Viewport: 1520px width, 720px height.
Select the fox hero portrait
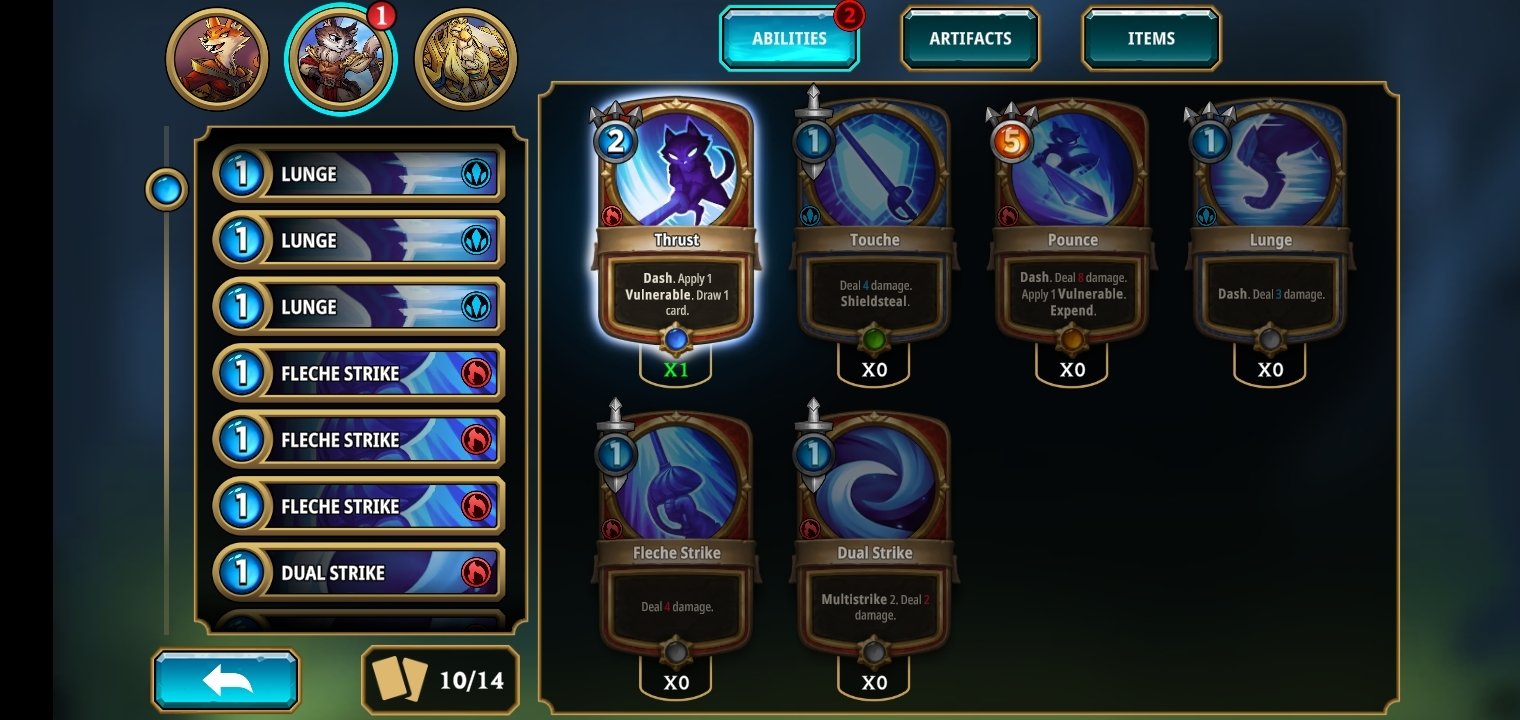pyautogui.click(x=217, y=58)
